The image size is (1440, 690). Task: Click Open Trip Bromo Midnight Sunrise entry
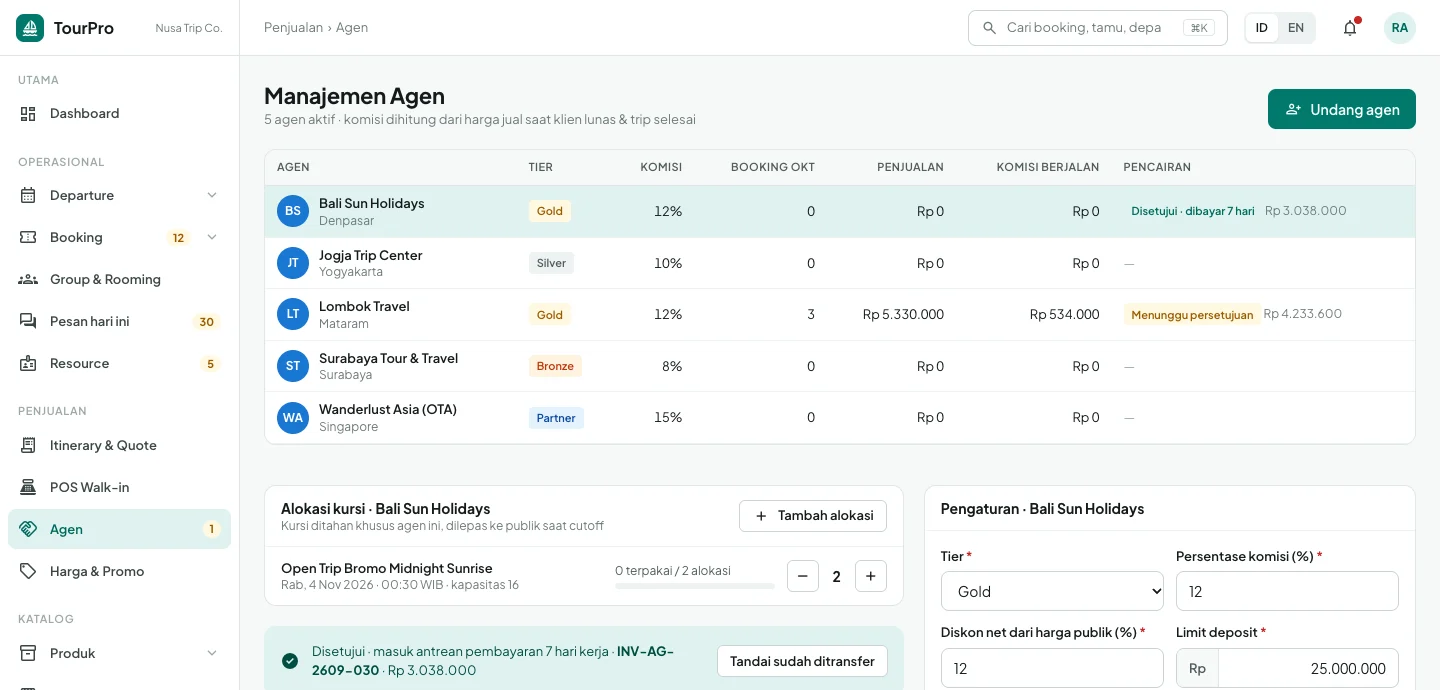387,568
